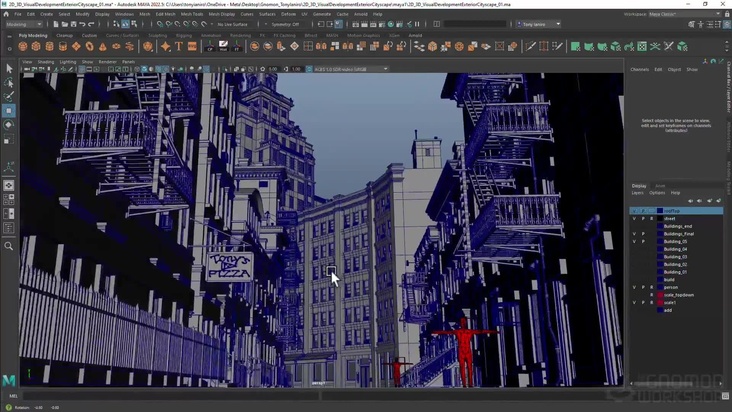
Task: Select the Select tool arrow in the toolbox
Action: [x=9, y=69]
